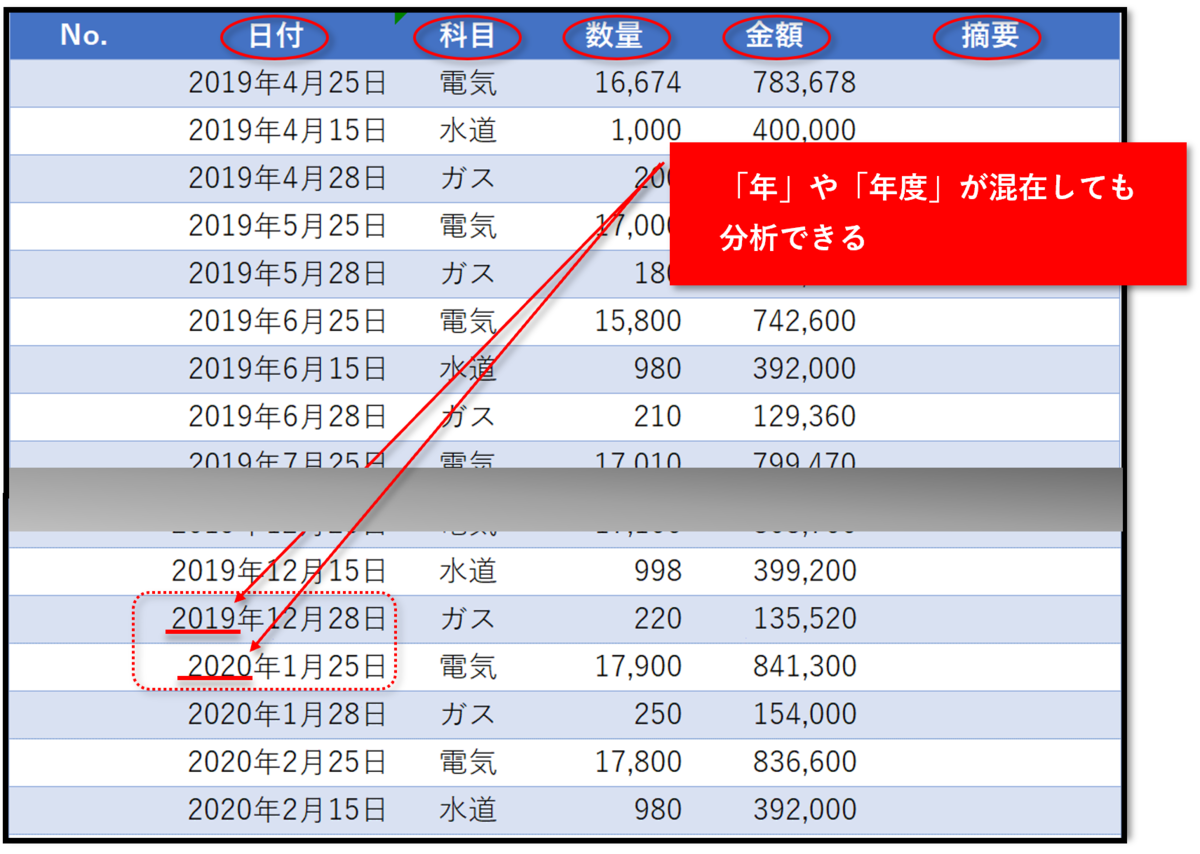Click the quantity value 250

pyautogui.click(x=657, y=714)
